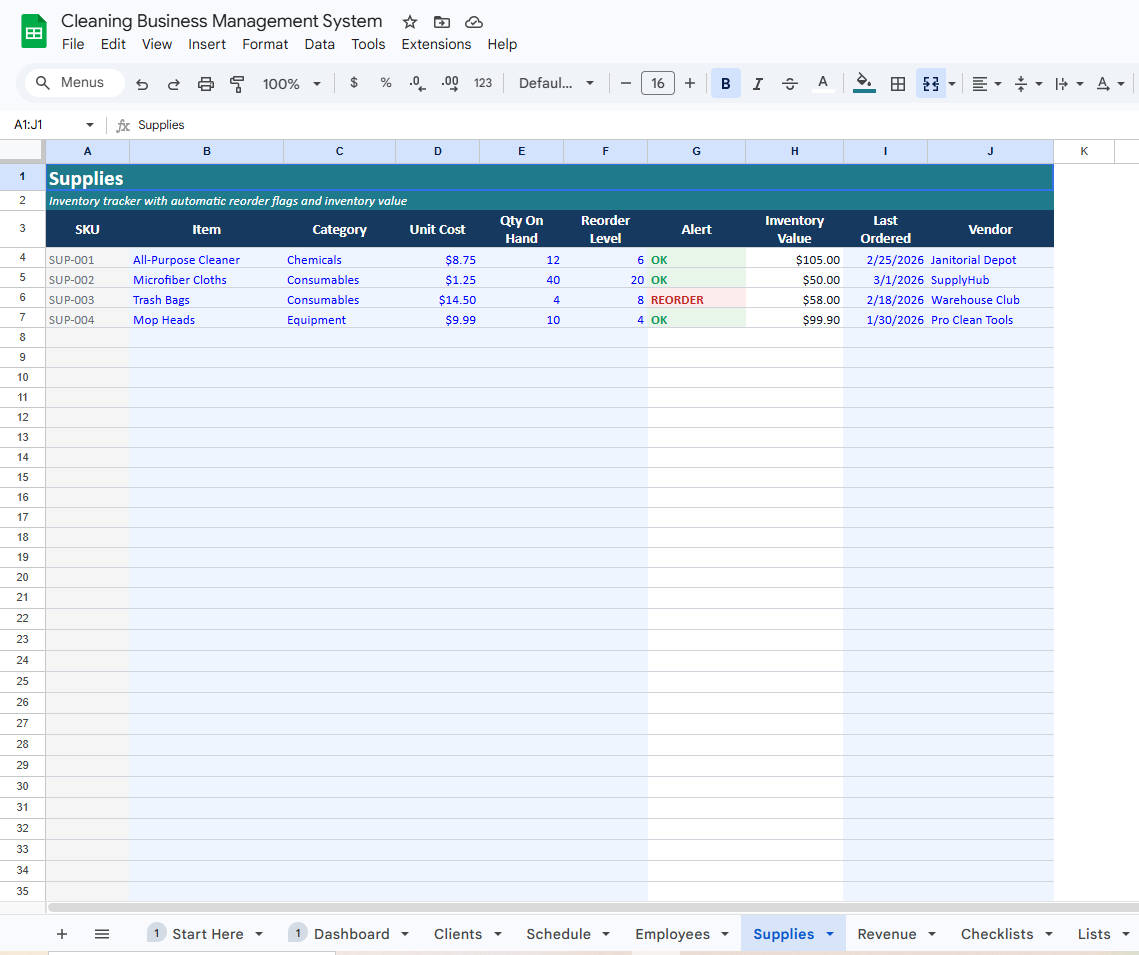
Task: Open the Edit menu
Action: click(113, 44)
